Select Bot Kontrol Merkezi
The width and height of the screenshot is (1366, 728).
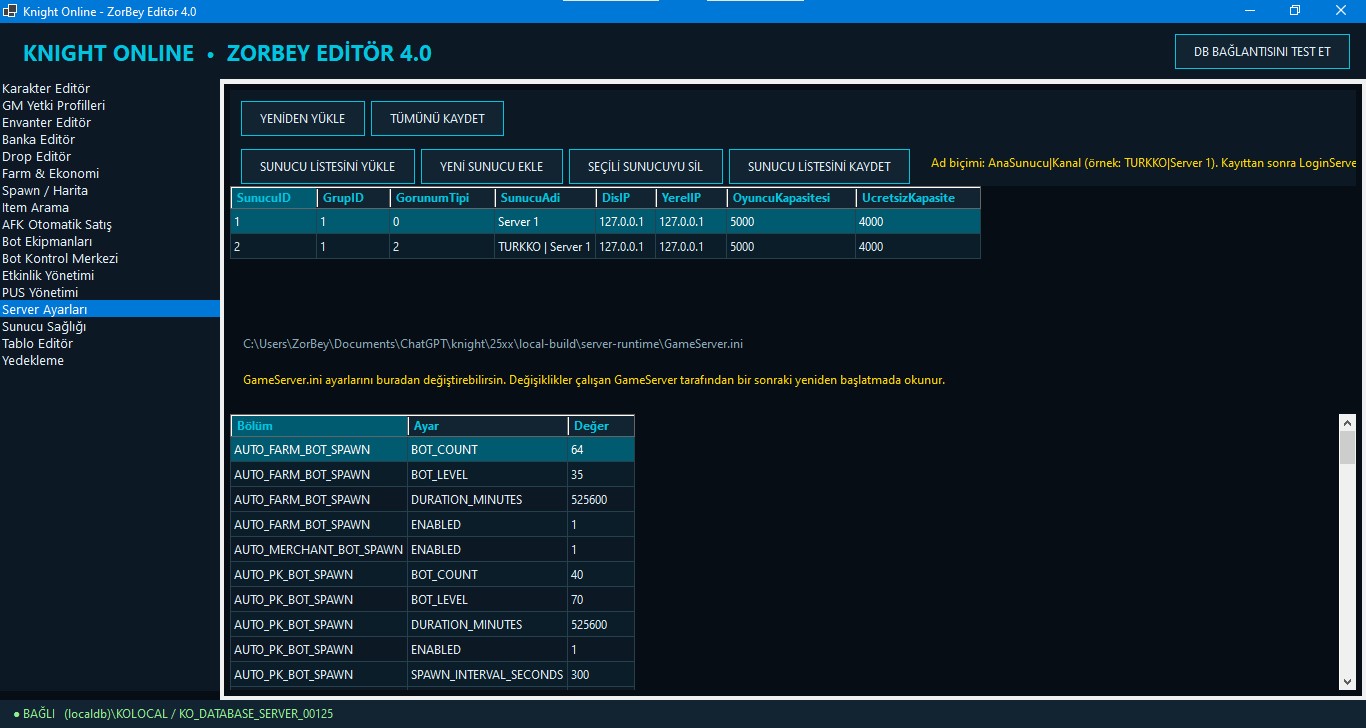point(110,259)
